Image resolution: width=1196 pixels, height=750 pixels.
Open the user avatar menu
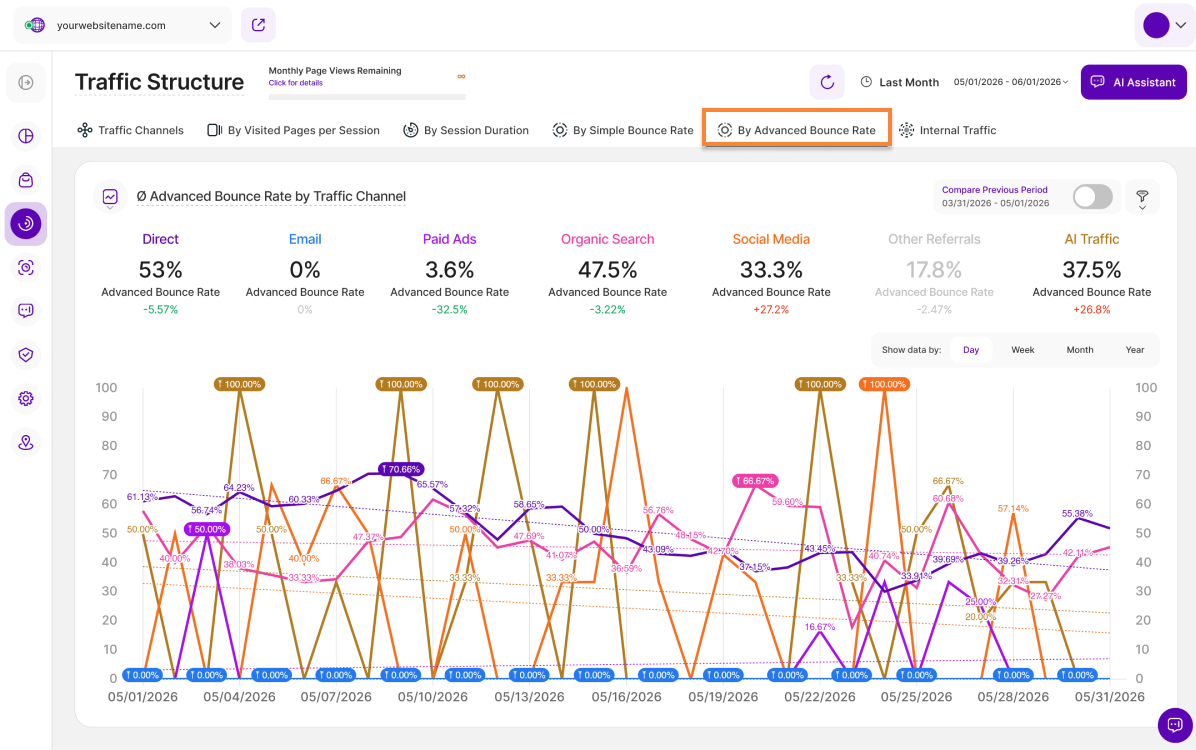(x=1164, y=25)
